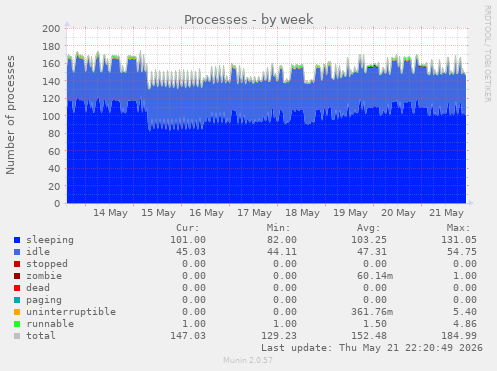Click the uninterruptible legend color swatch

pos(17,312)
